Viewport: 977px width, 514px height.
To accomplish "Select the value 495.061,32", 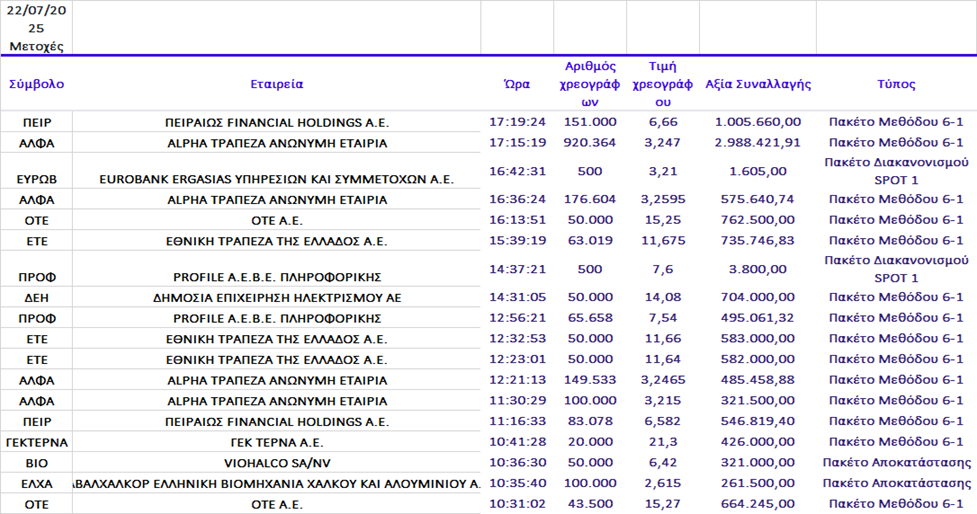I will coord(758,318).
